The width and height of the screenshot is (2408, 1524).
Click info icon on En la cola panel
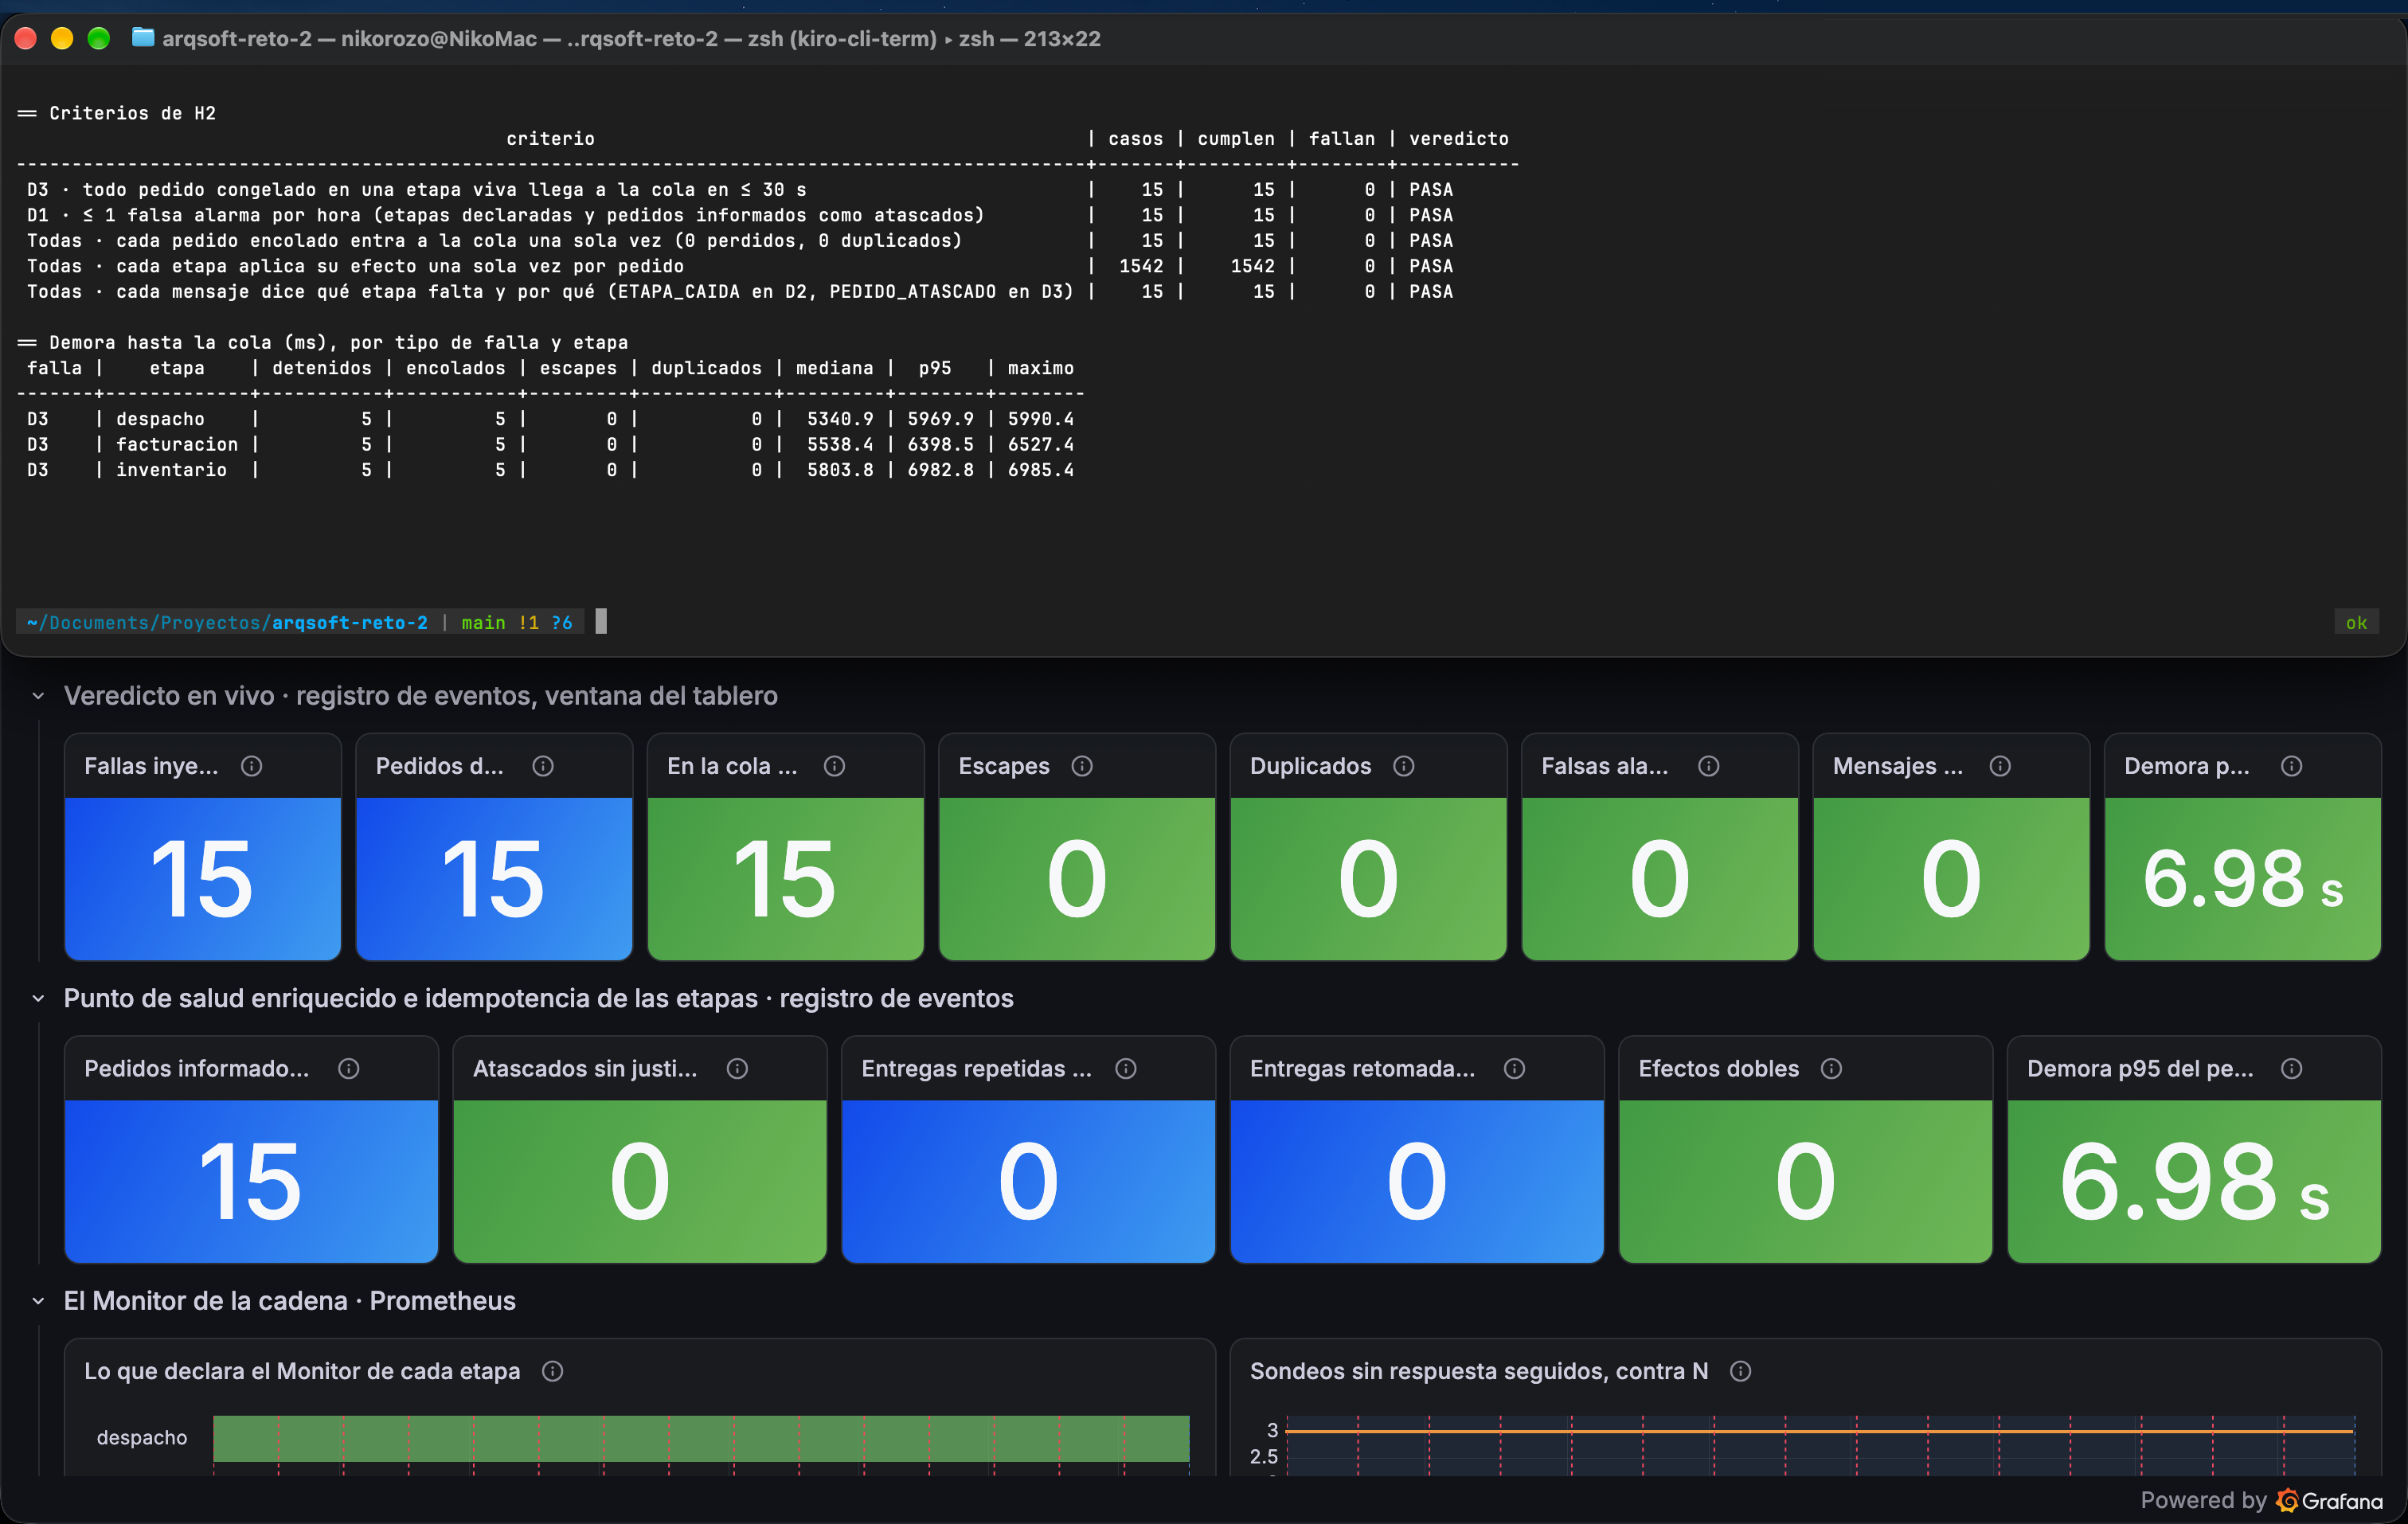[x=834, y=766]
